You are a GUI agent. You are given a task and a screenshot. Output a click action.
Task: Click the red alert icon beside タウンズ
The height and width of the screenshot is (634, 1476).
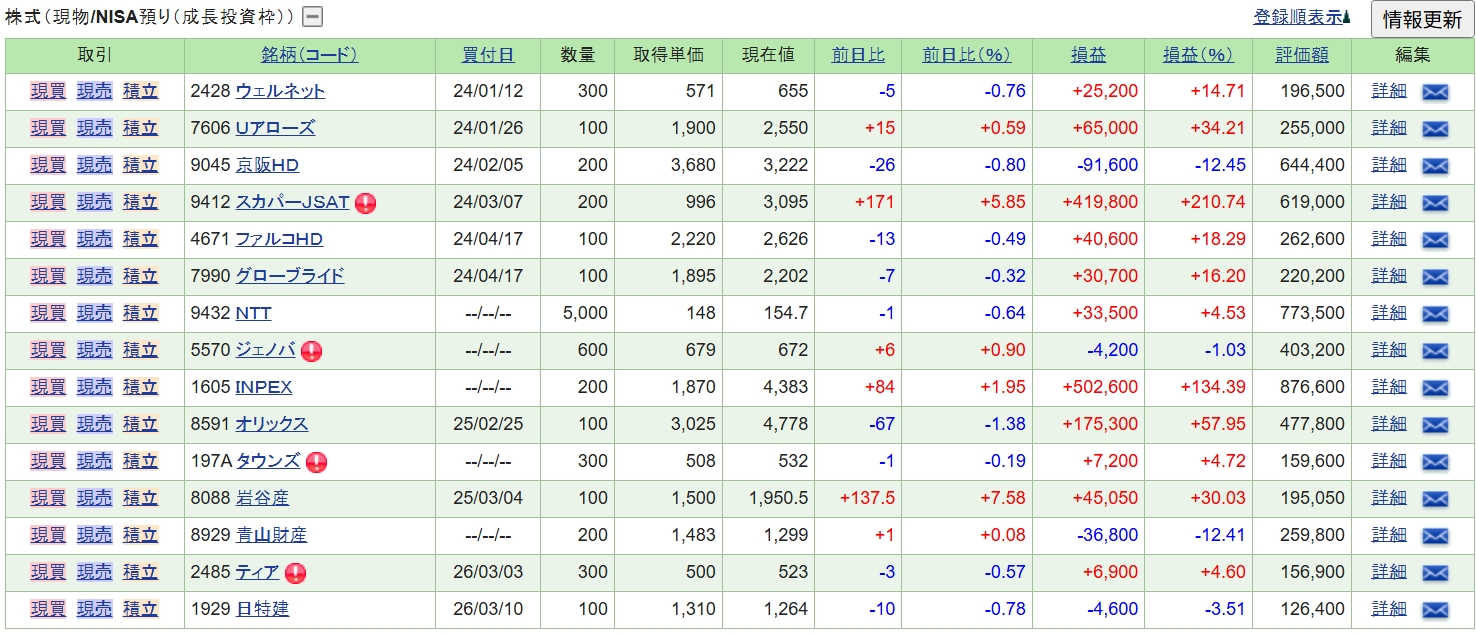(x=317, y=462)
